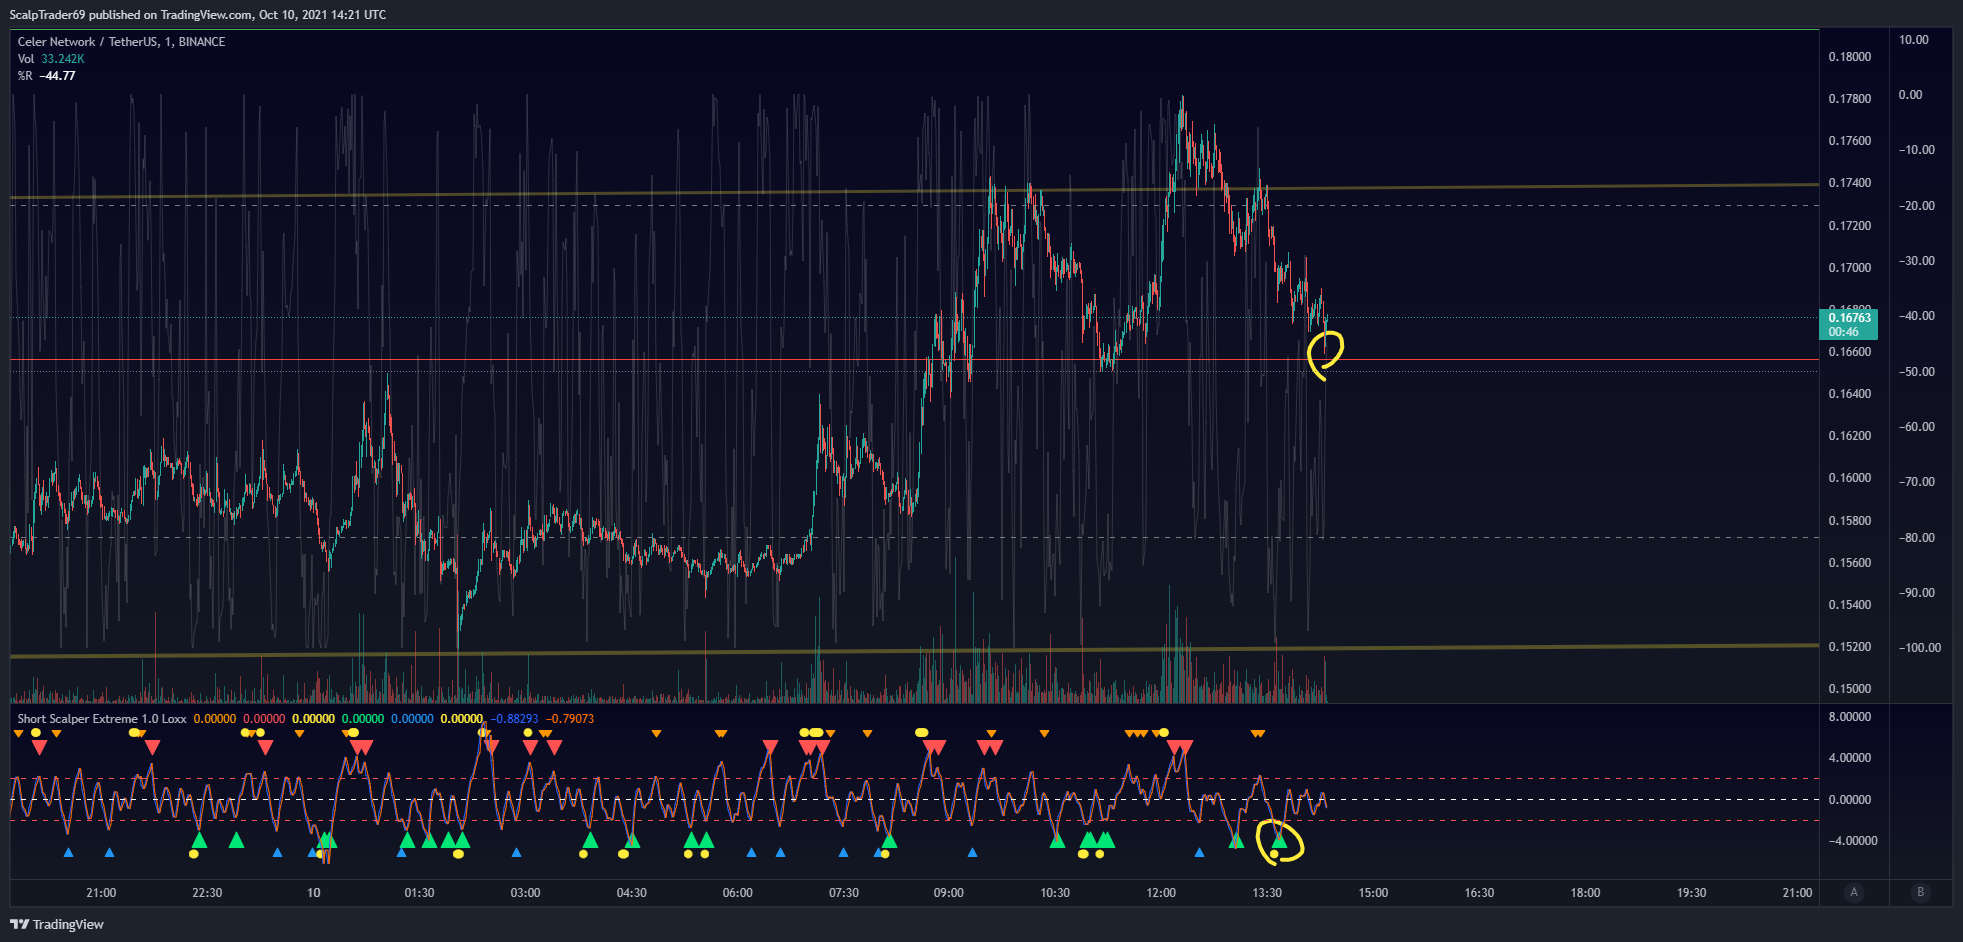This screenshot has height=942, width=1963.
Task: Click the 8.00000 indicator scale value
Action: click(x=1850, y=717)
